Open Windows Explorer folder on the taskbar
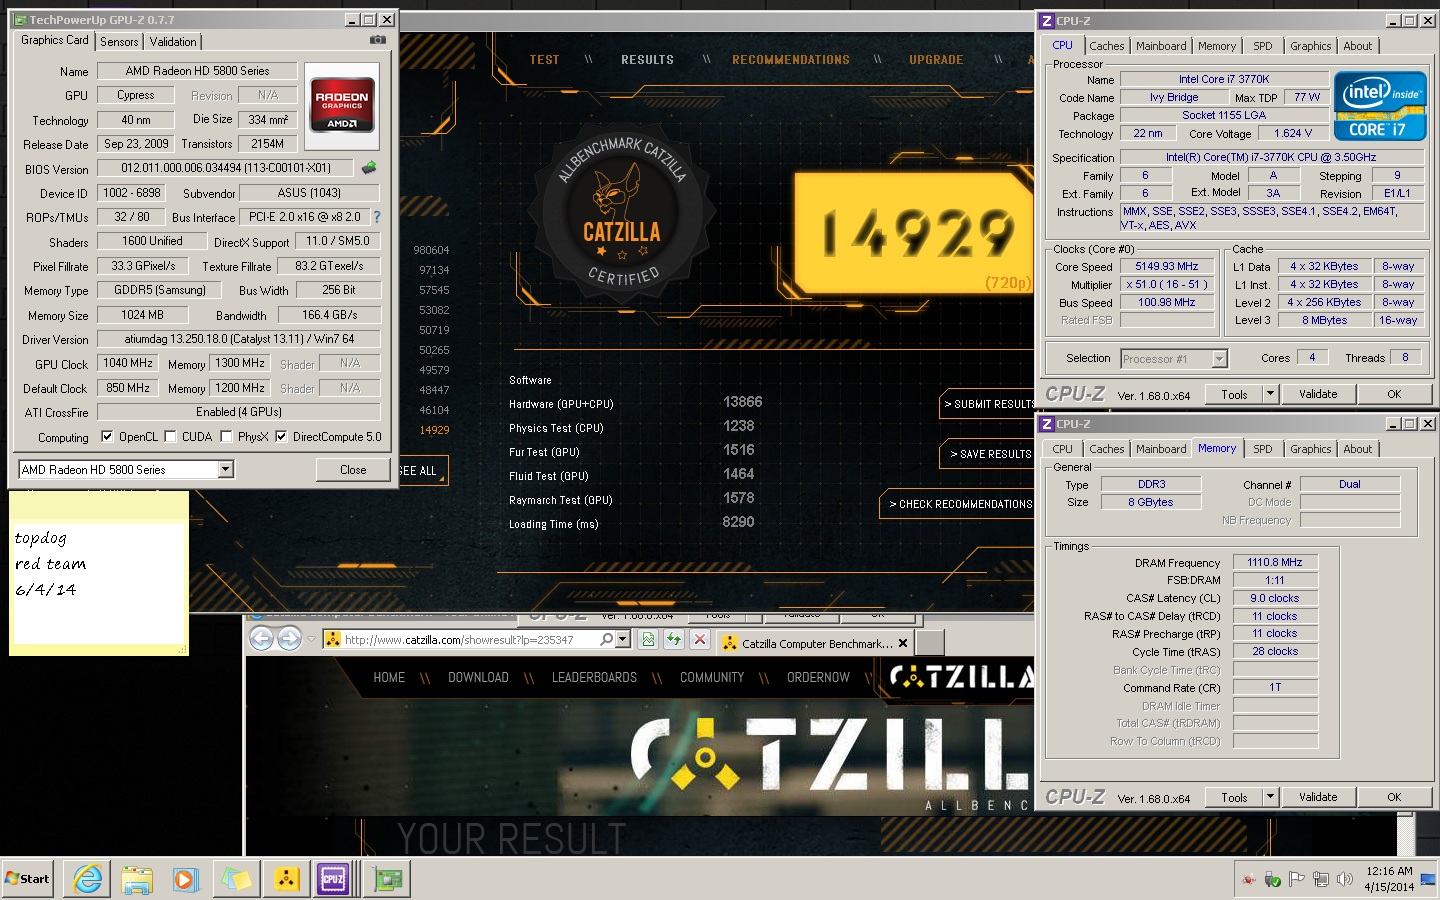The height and width of the screenshot is (900, 1440). pos(137,879)
